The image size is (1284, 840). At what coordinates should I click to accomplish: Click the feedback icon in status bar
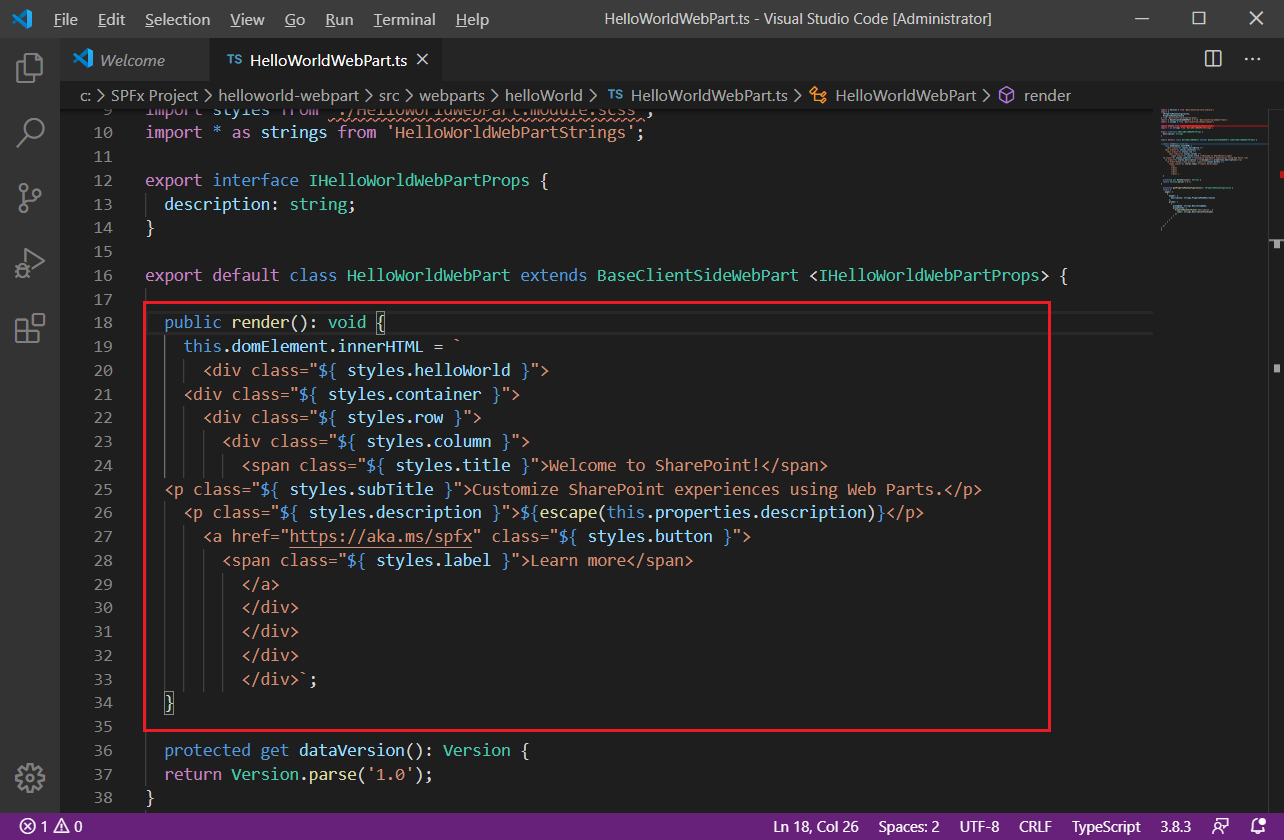tap(1220, 827)
